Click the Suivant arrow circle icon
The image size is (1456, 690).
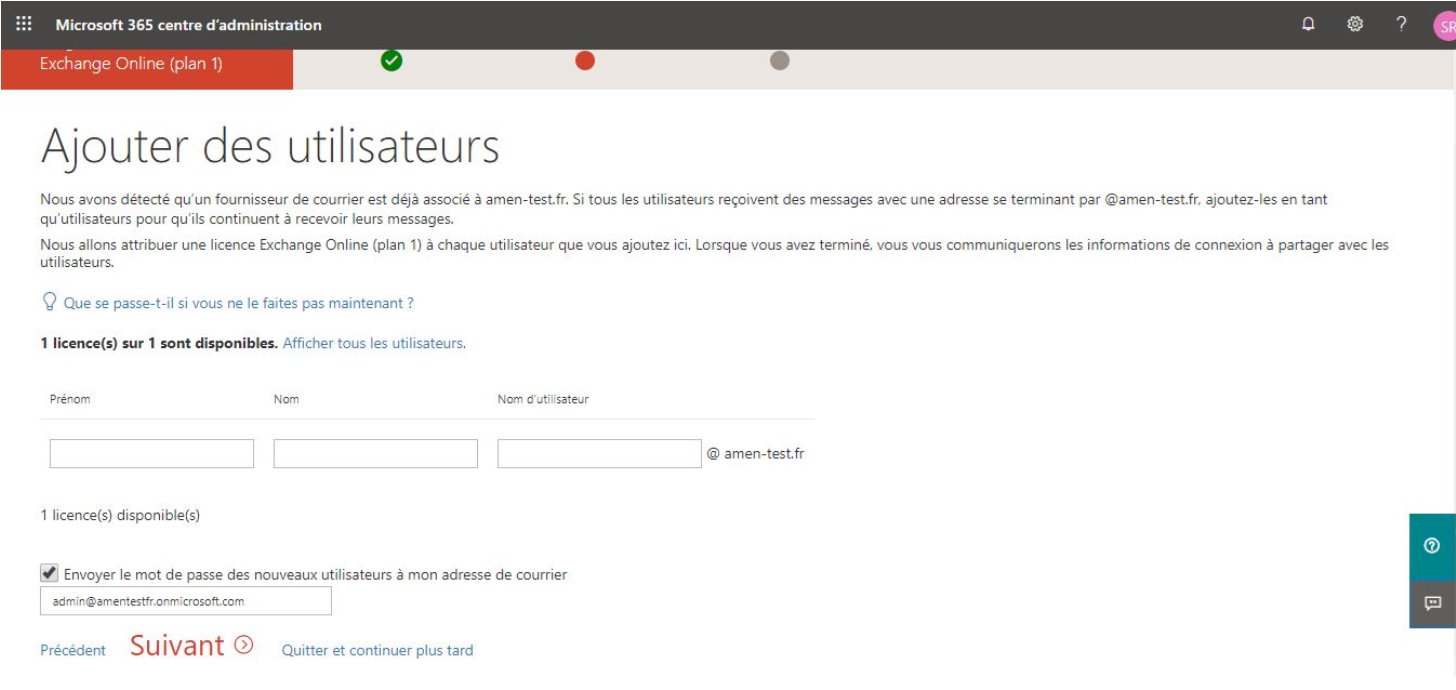click(244, 645)
